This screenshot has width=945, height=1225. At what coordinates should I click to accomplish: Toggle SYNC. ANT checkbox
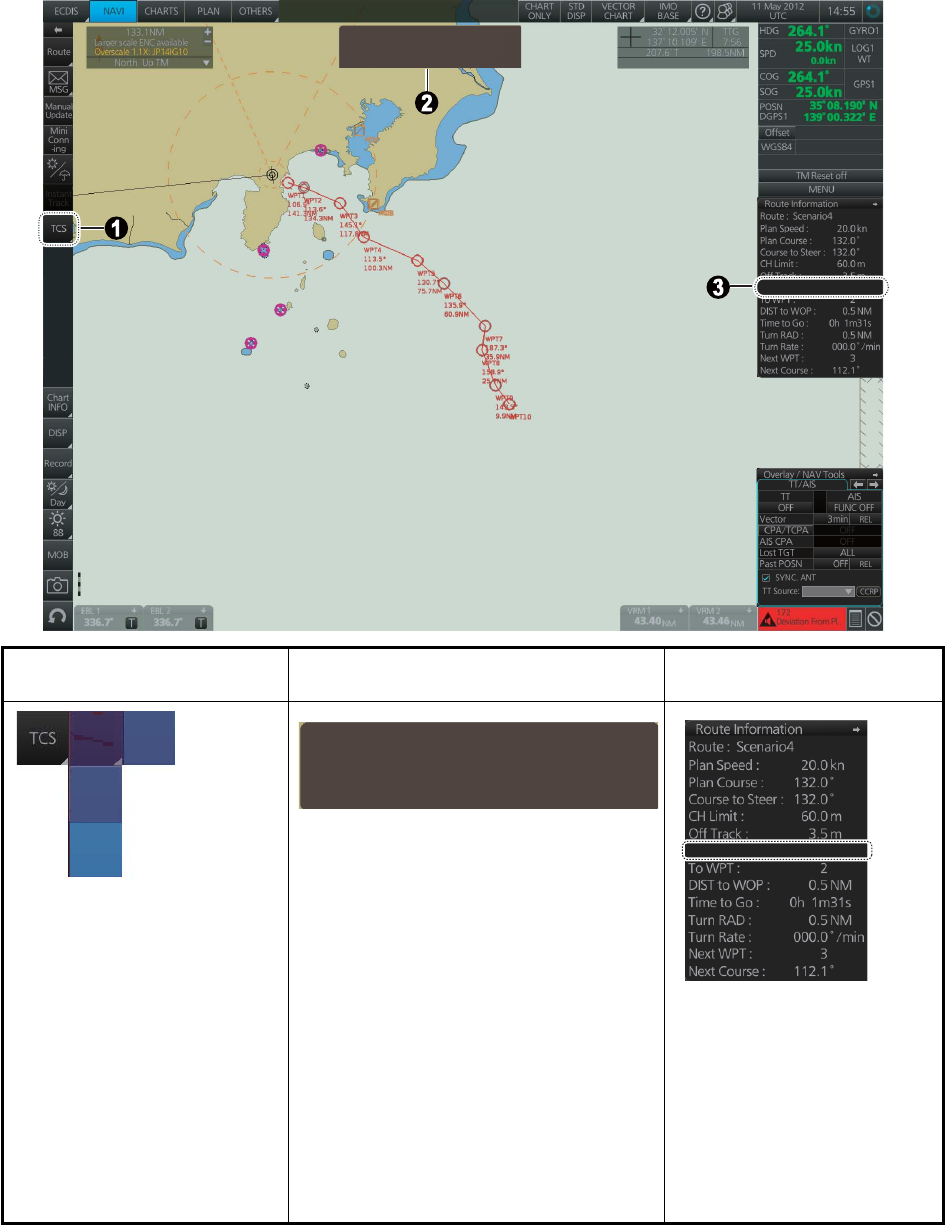pos(766,579)
